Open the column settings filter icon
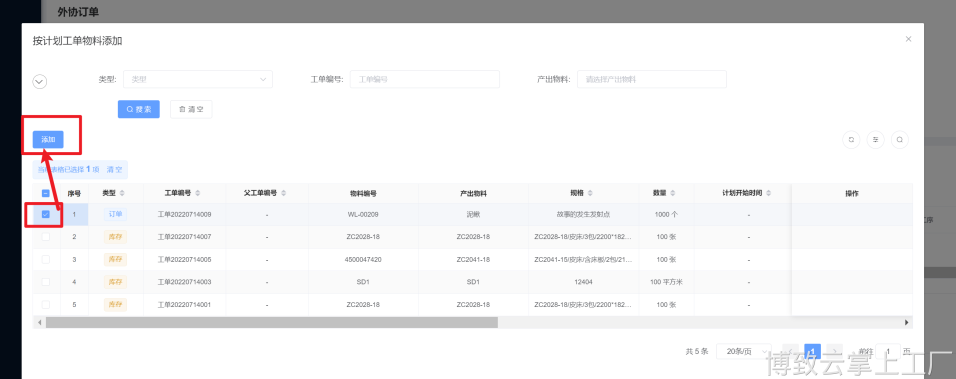 click(876, 140)
